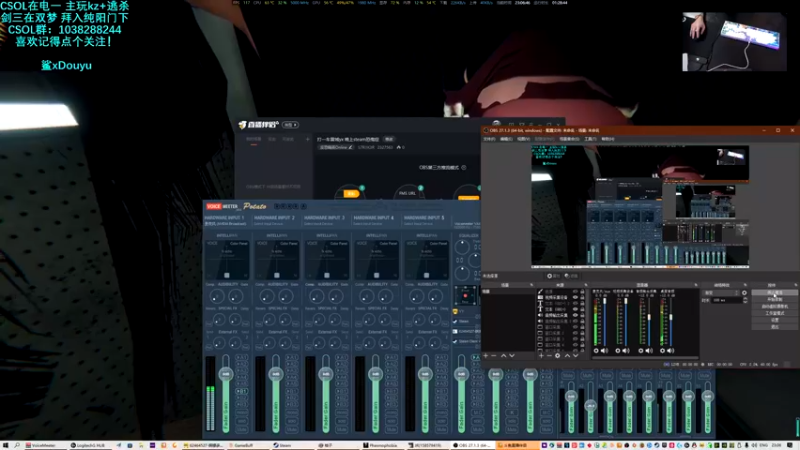Image resolution: width=800 pixels, height=450 pixels.
Task: Open gear settings of third OBS mixer channel
Action: pyautogui.click(x=641, y=351)
